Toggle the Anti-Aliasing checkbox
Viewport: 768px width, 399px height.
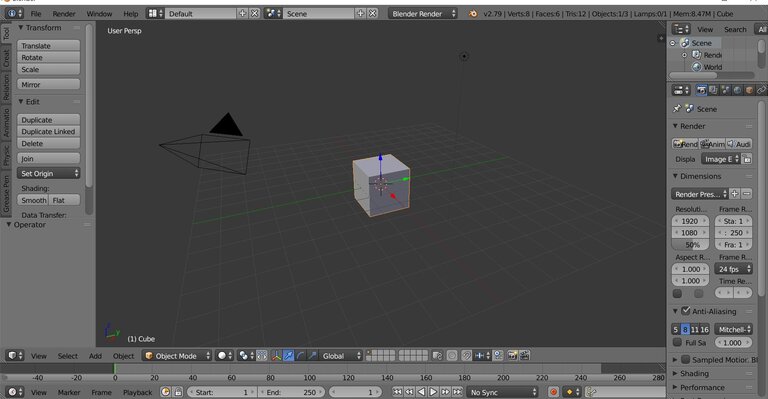click(686, 310)
